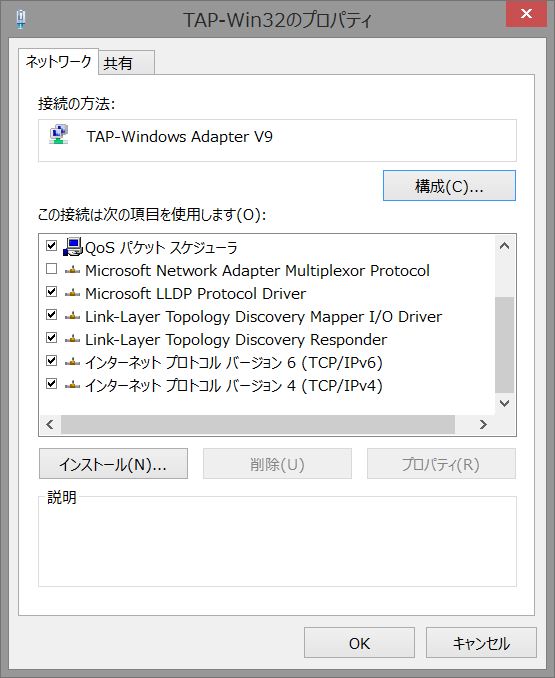The height and width of the screenshot is (678, 555).
Task: Uncheck the TCP/IPv6 checkbox
Action: 51,360
